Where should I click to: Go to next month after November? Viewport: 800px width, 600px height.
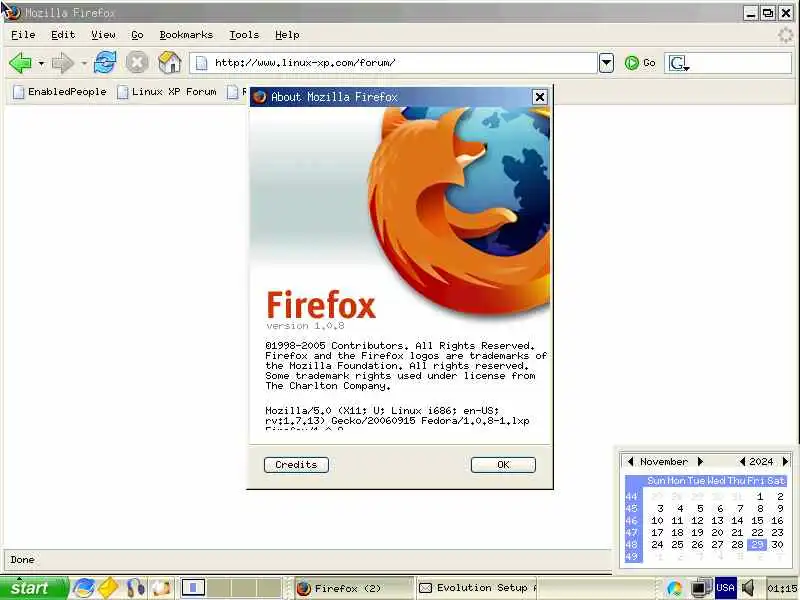701,462
